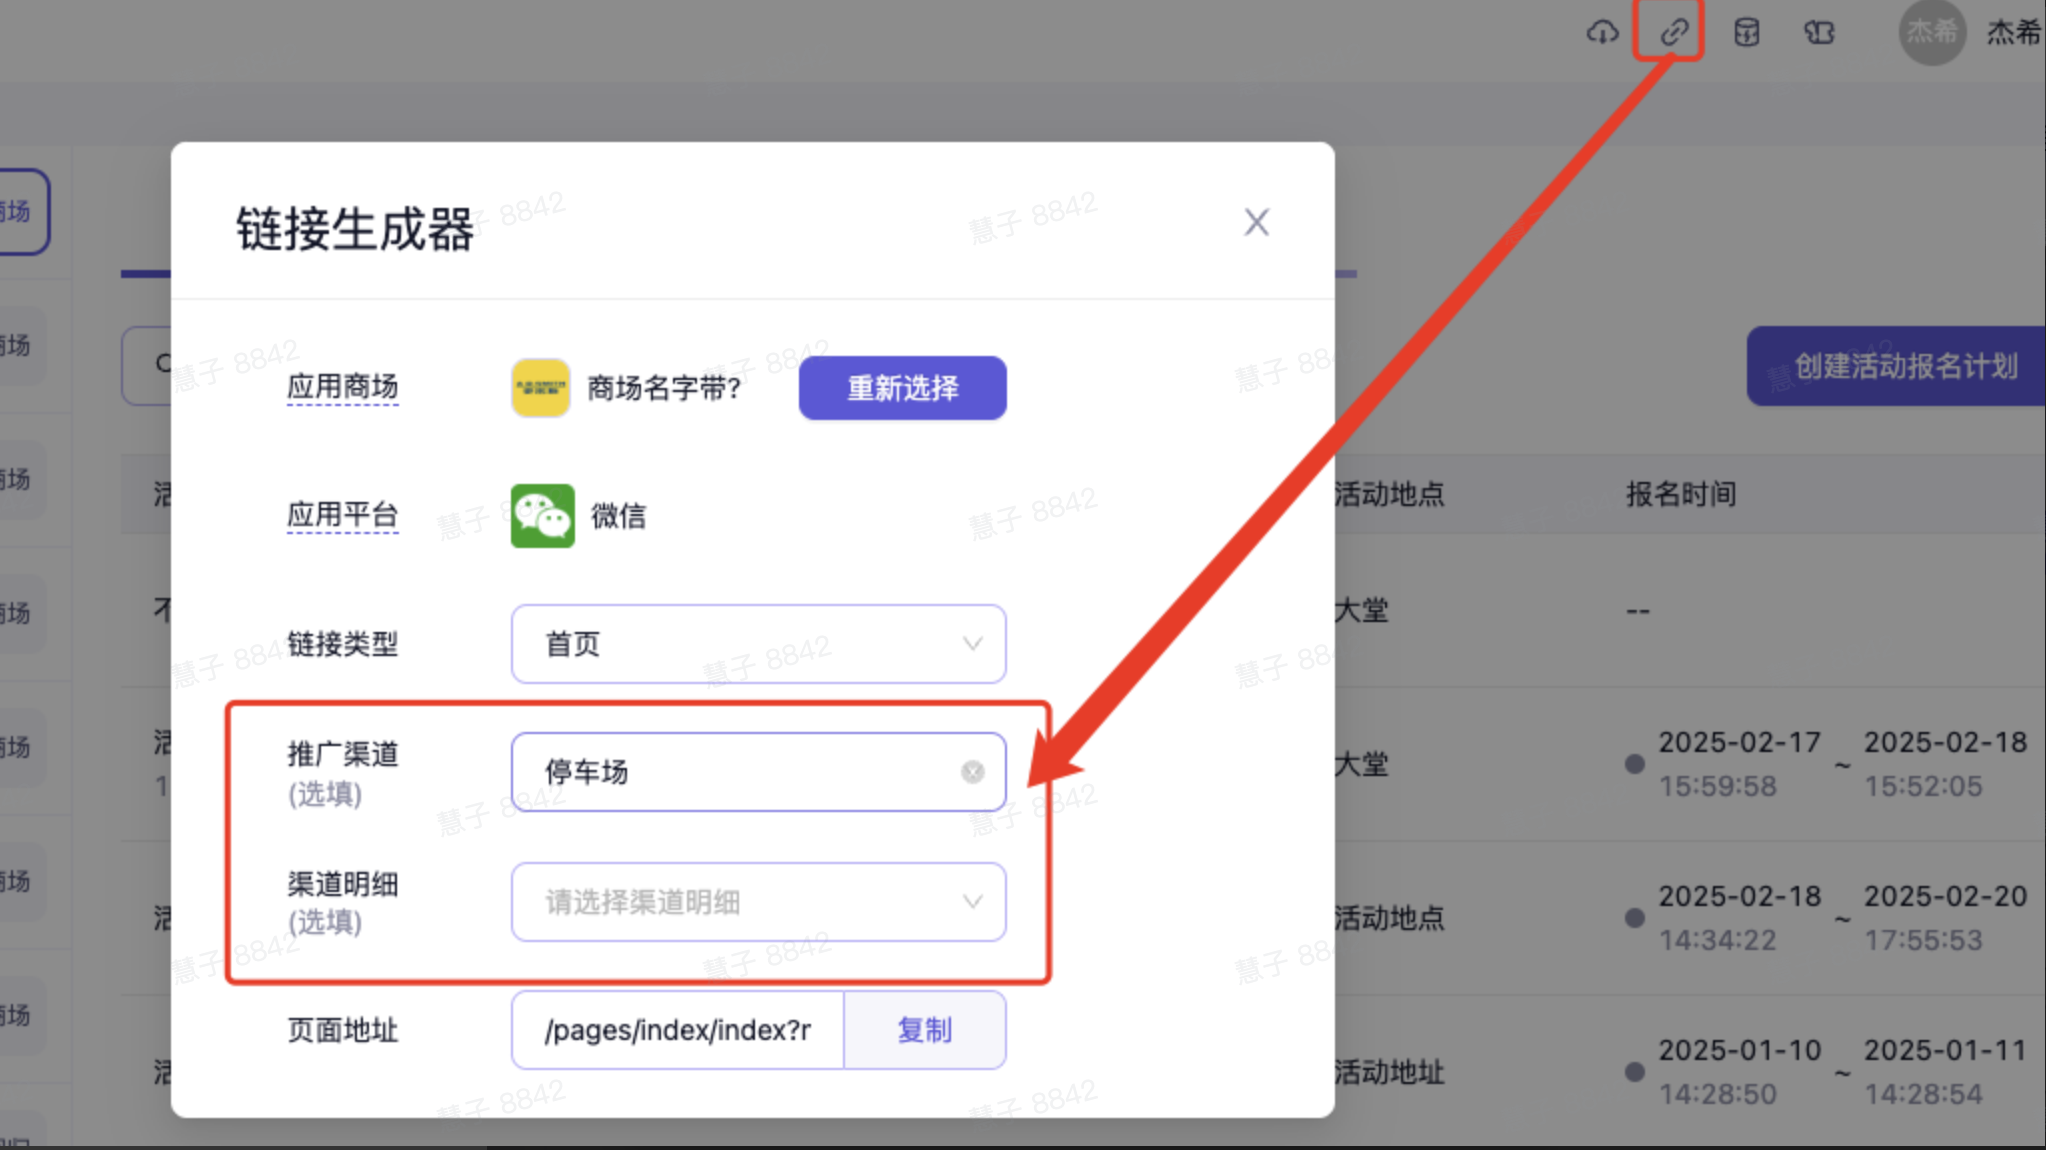This screenshot has height=1150, width=2046.
Task: Click the yellow mall logo thumbnail
Action: point(541,388)
